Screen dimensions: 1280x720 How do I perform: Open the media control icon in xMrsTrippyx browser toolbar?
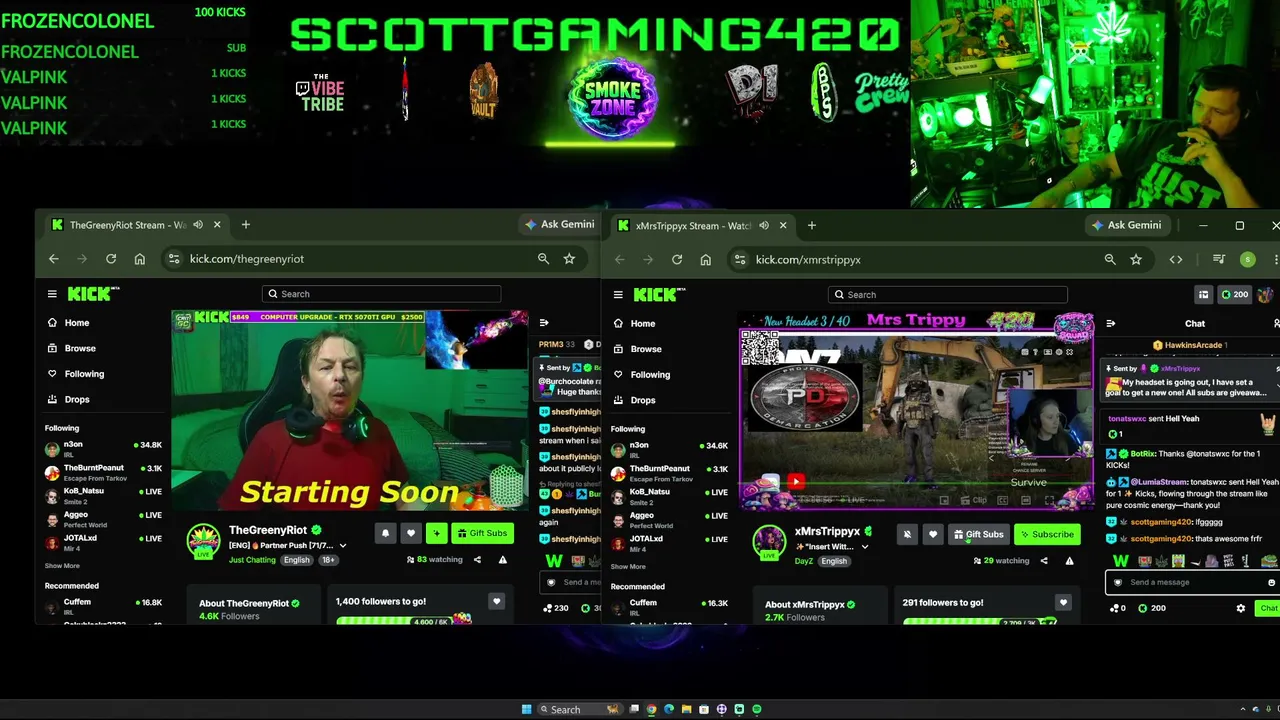[1218, 260]
